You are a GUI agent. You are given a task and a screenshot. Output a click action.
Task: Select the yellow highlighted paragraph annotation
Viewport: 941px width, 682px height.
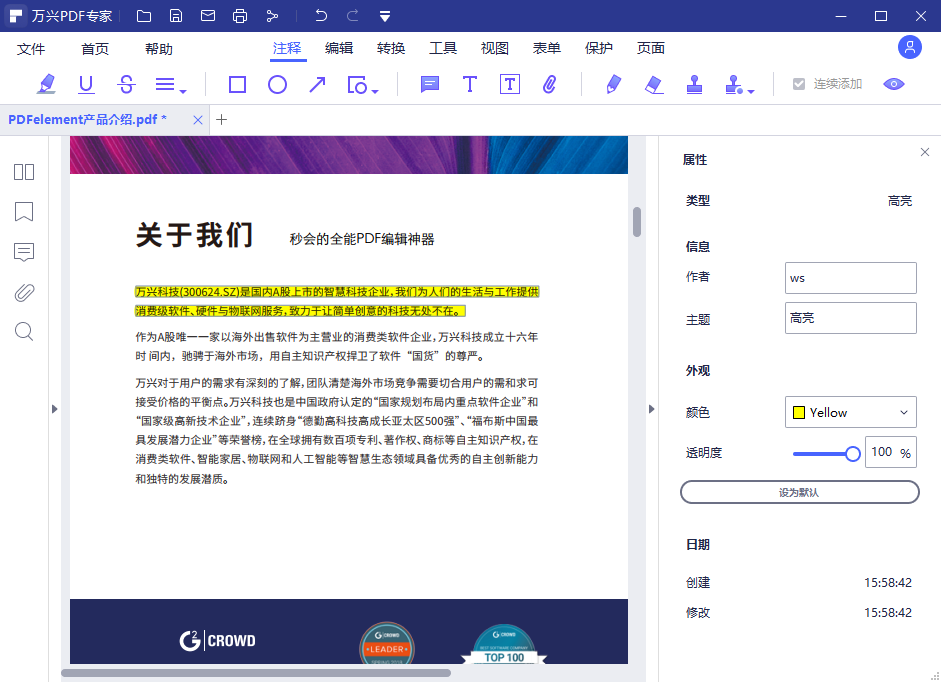click(x=337, y=301)
